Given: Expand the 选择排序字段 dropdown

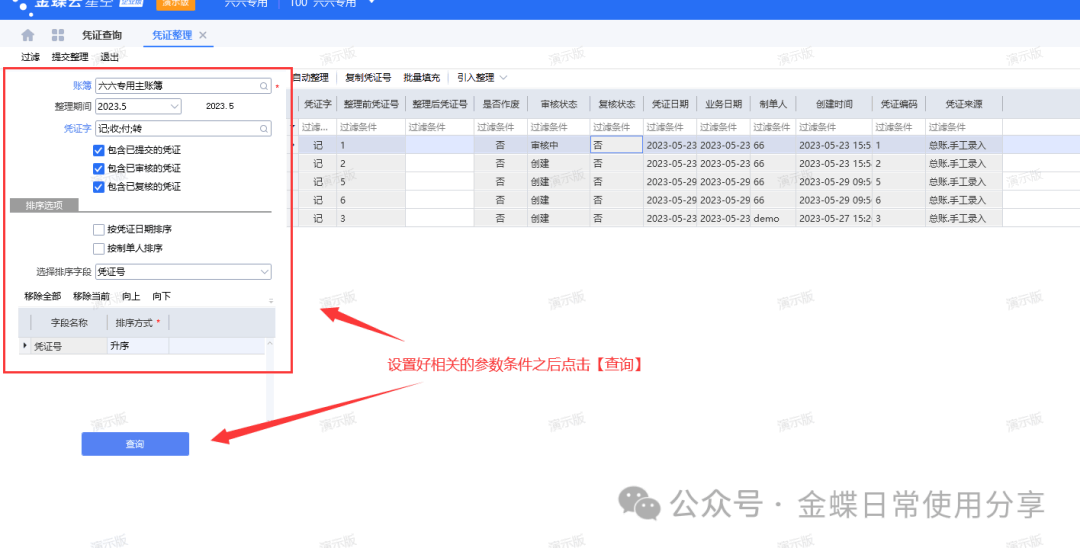Looking at the screenshot, I should pyautogui.click(x=265, y=272).
